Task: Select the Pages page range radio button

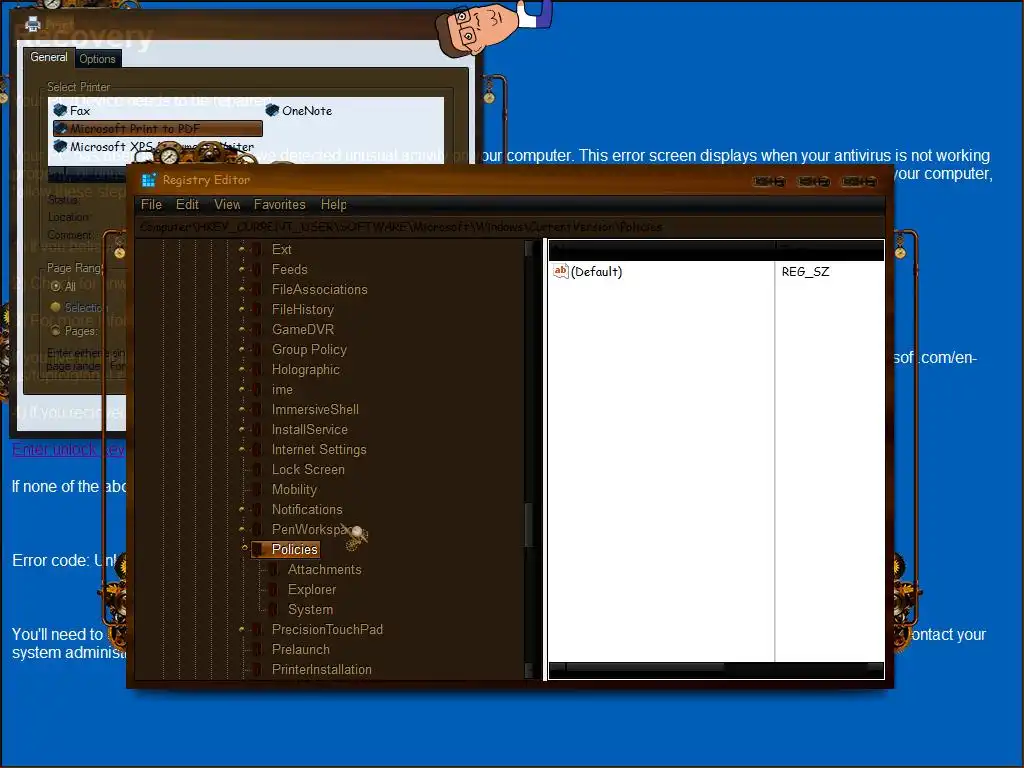Action: 56,331
